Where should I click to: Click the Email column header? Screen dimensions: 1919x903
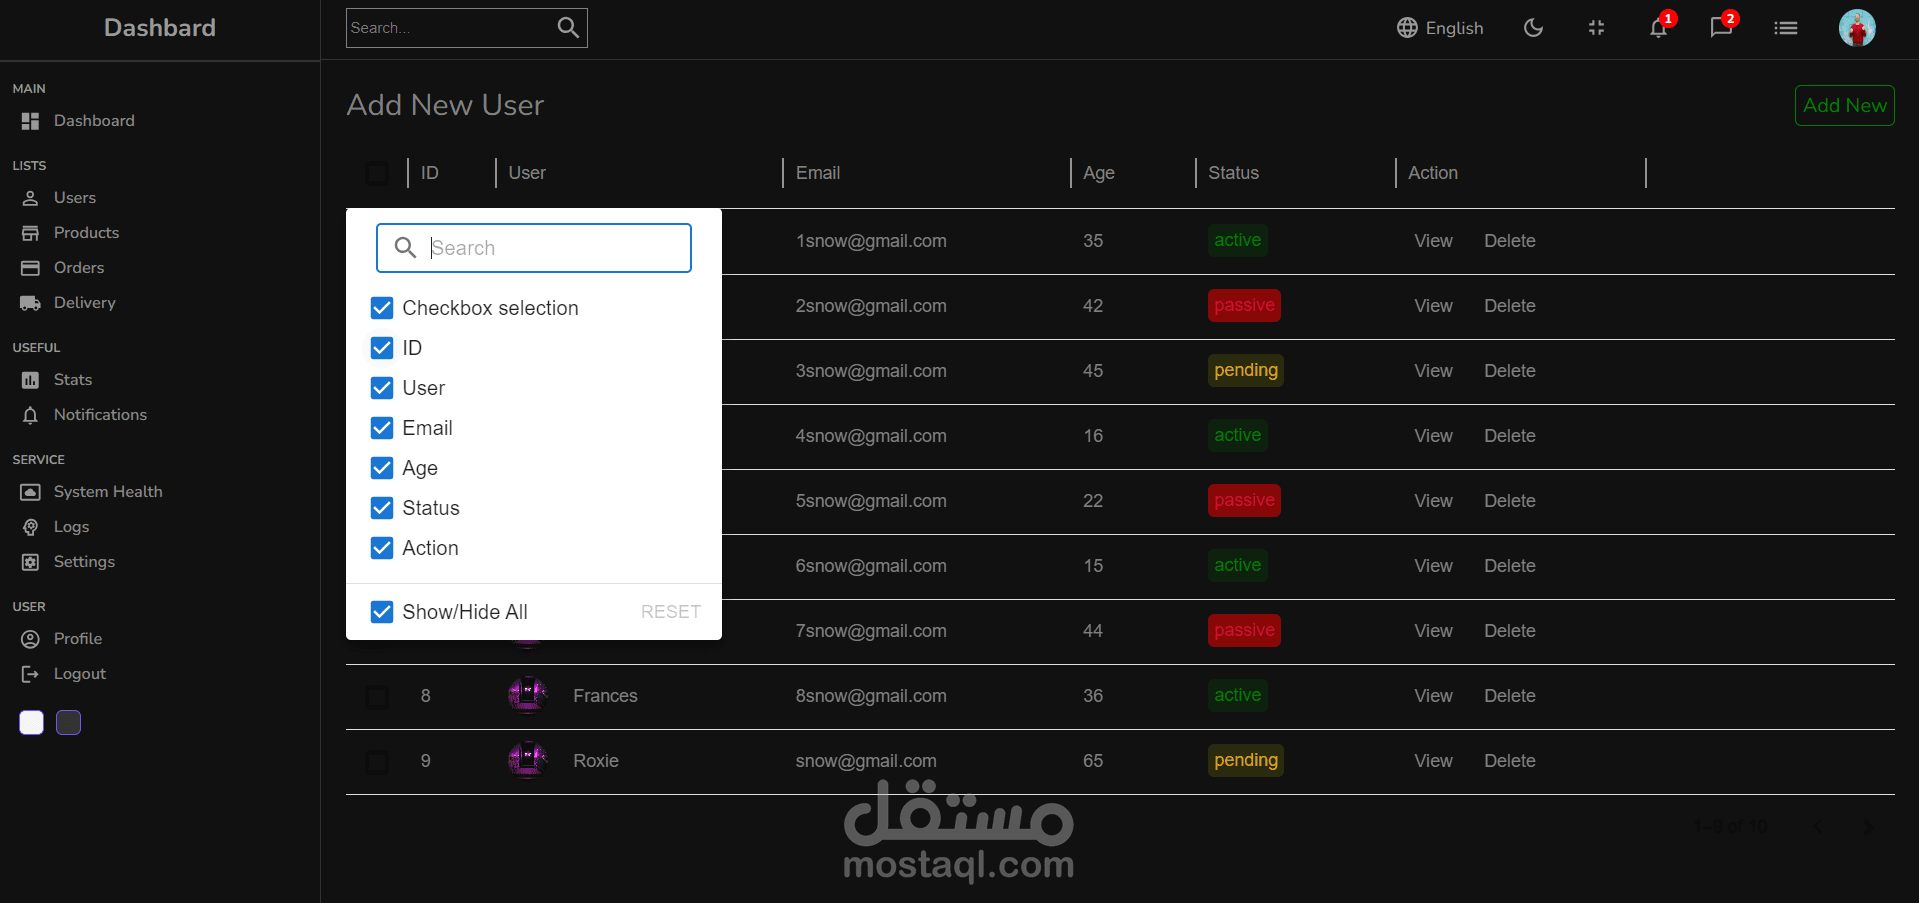tap(818, 173)
